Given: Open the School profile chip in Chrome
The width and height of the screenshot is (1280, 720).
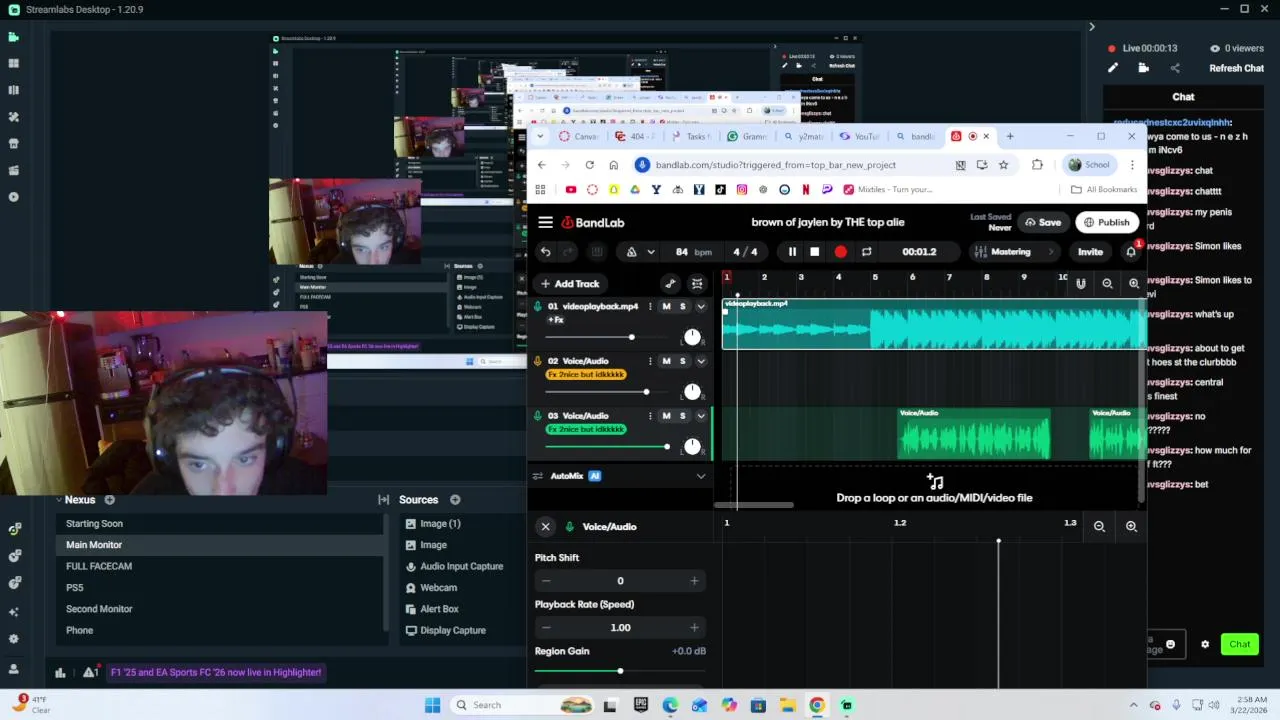Looking at the screenshot, I should coord(1089,165).
